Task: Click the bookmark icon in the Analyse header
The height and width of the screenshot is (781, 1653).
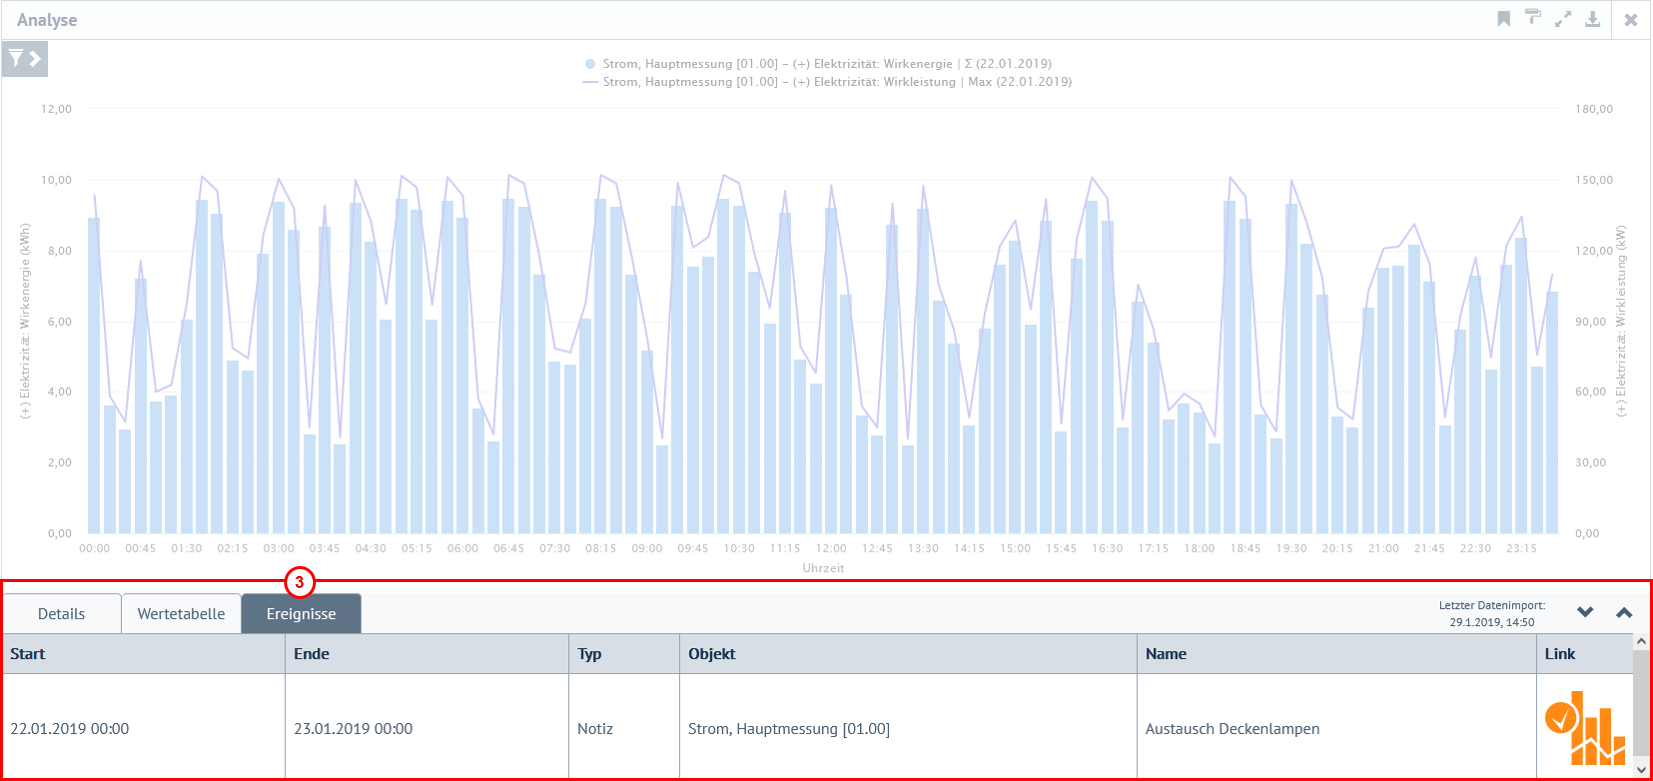Action: pyautogui.click(x=1503, y=19)
